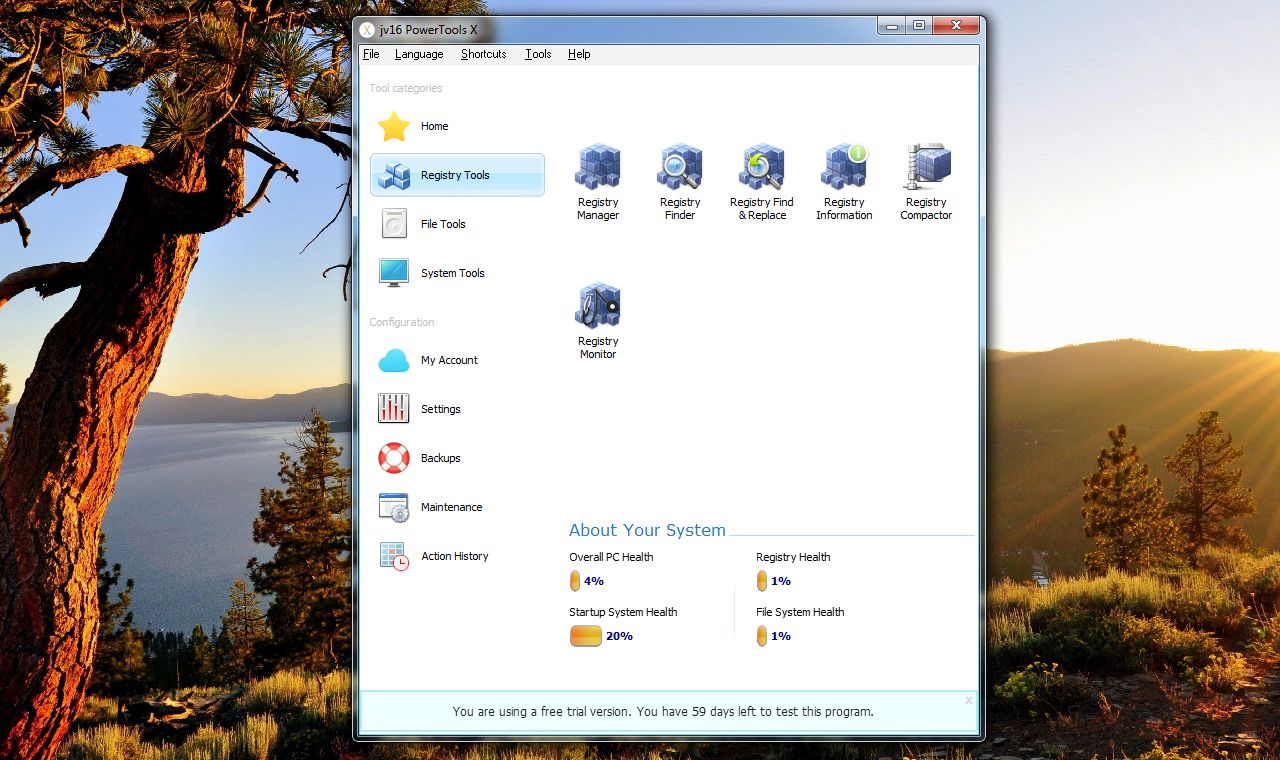Click the My Account cloud icon
The height and width of the screenshot is (760, 1280).
[x=394, y=360]
